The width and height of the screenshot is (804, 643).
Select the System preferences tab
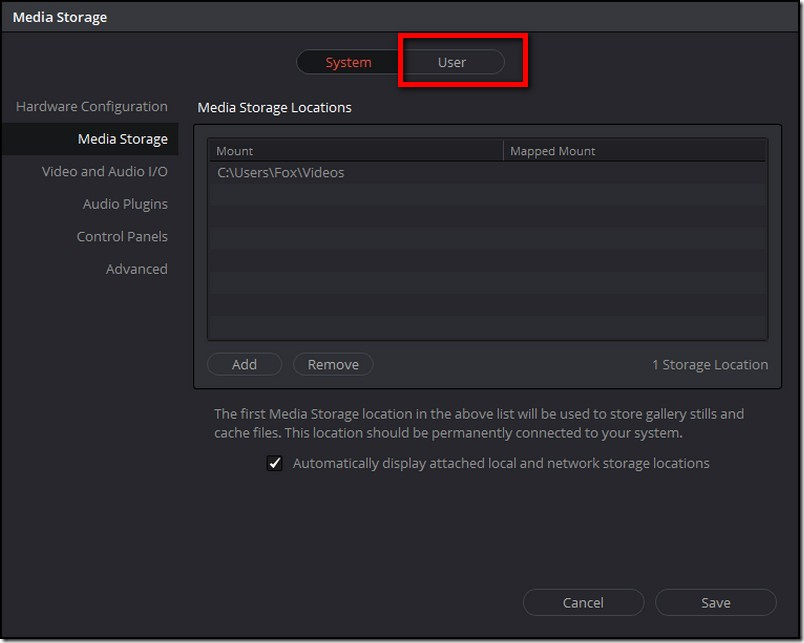tap(348, 62)
